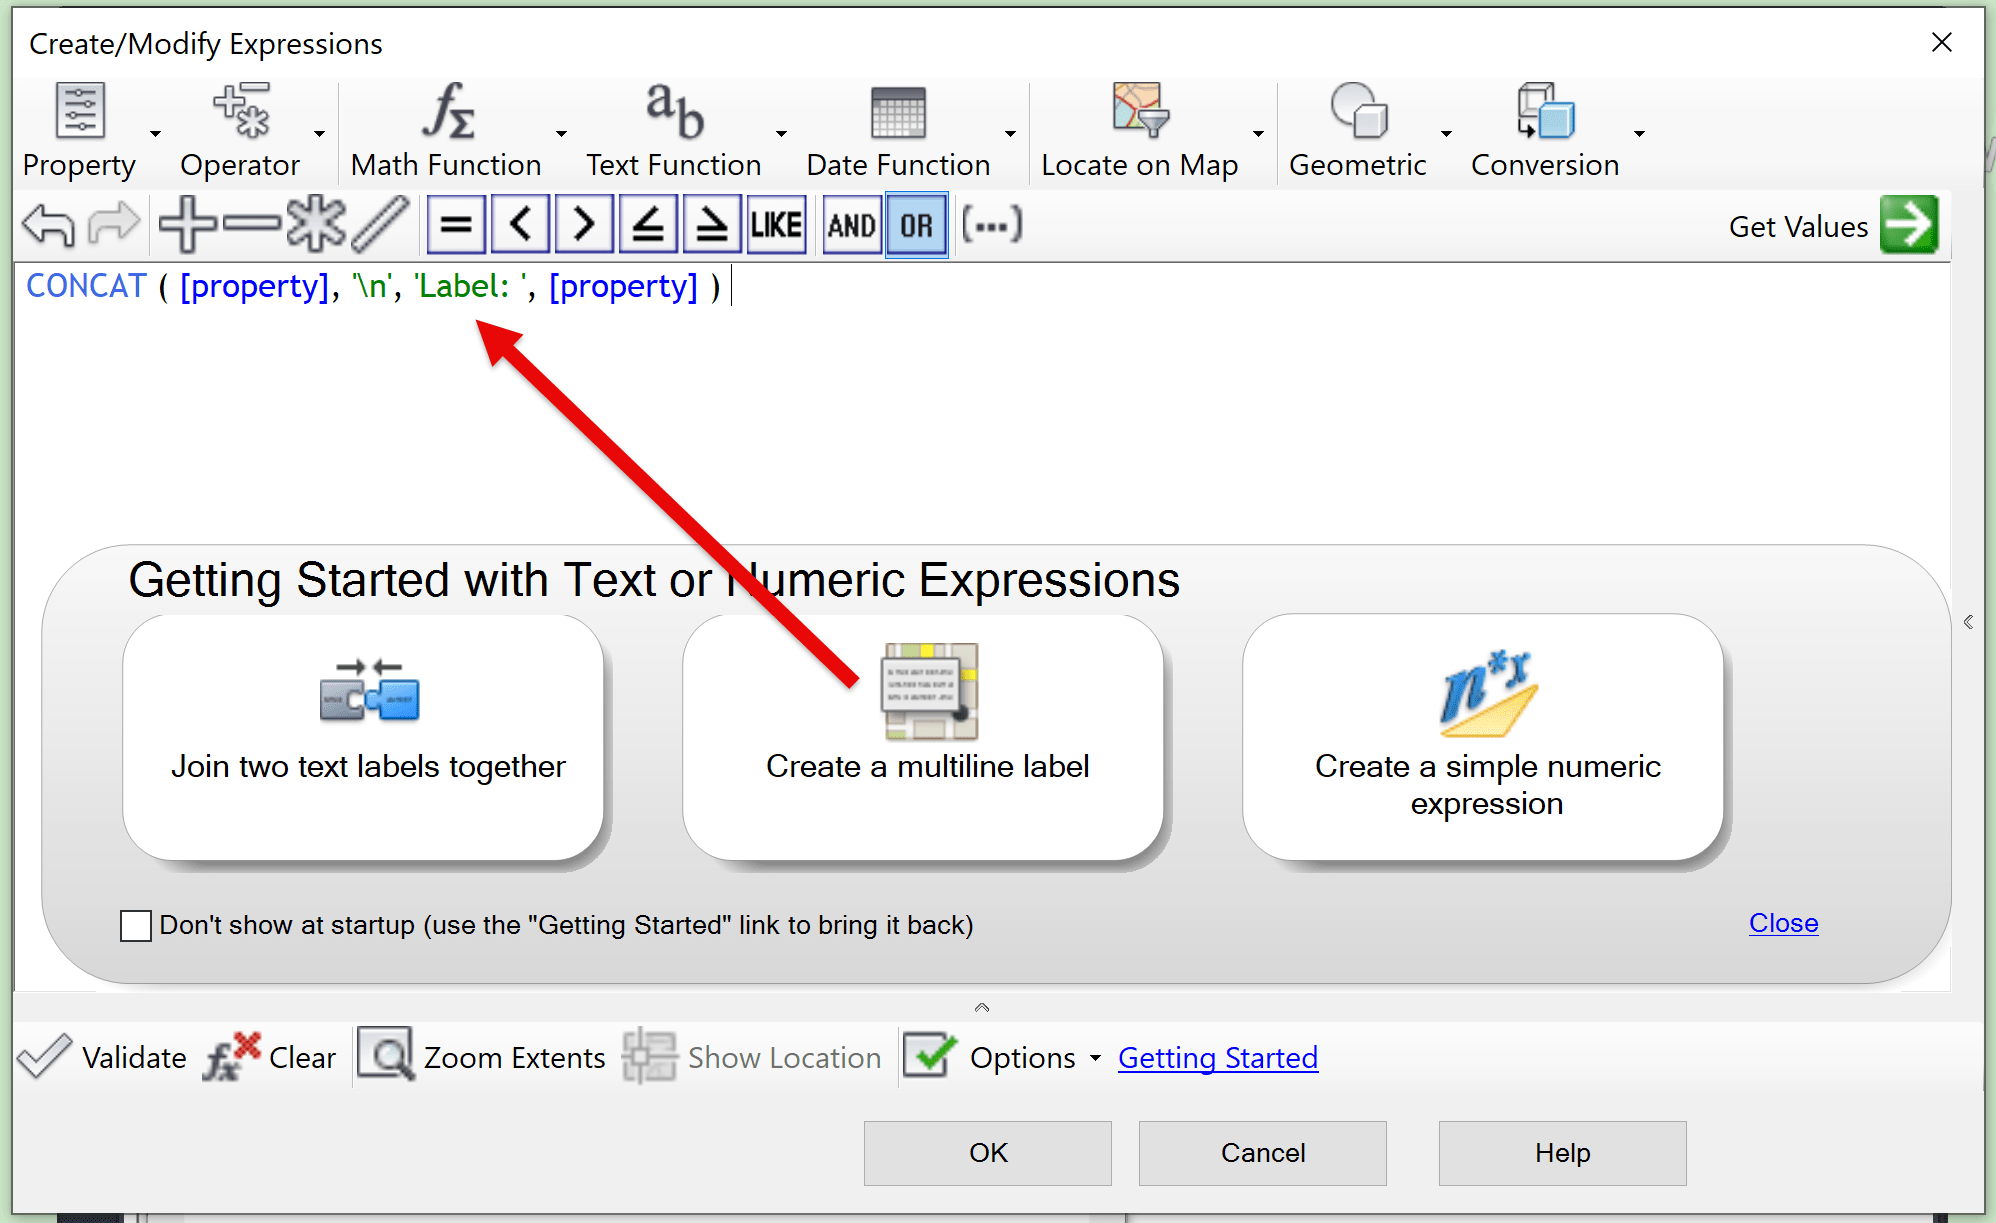Insert the LIKE comparison operator
Screen dimensions: 1996x1223
point(776,225)
